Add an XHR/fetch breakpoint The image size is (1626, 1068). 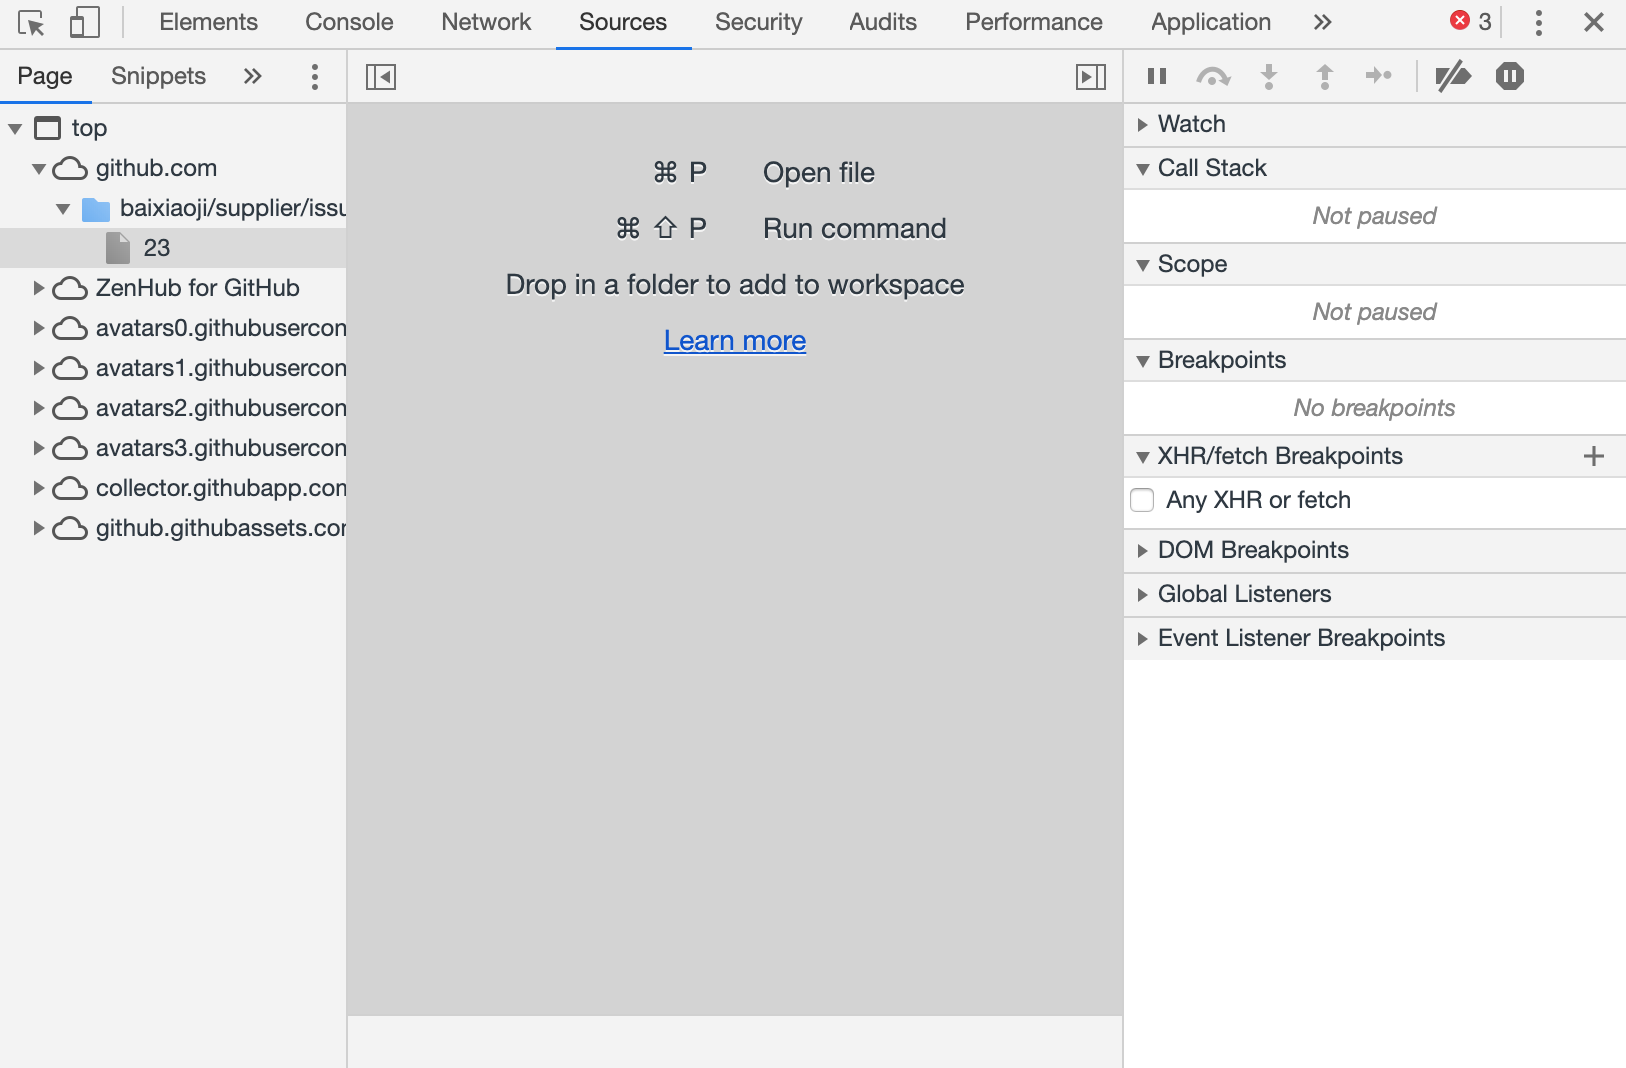1594,456
